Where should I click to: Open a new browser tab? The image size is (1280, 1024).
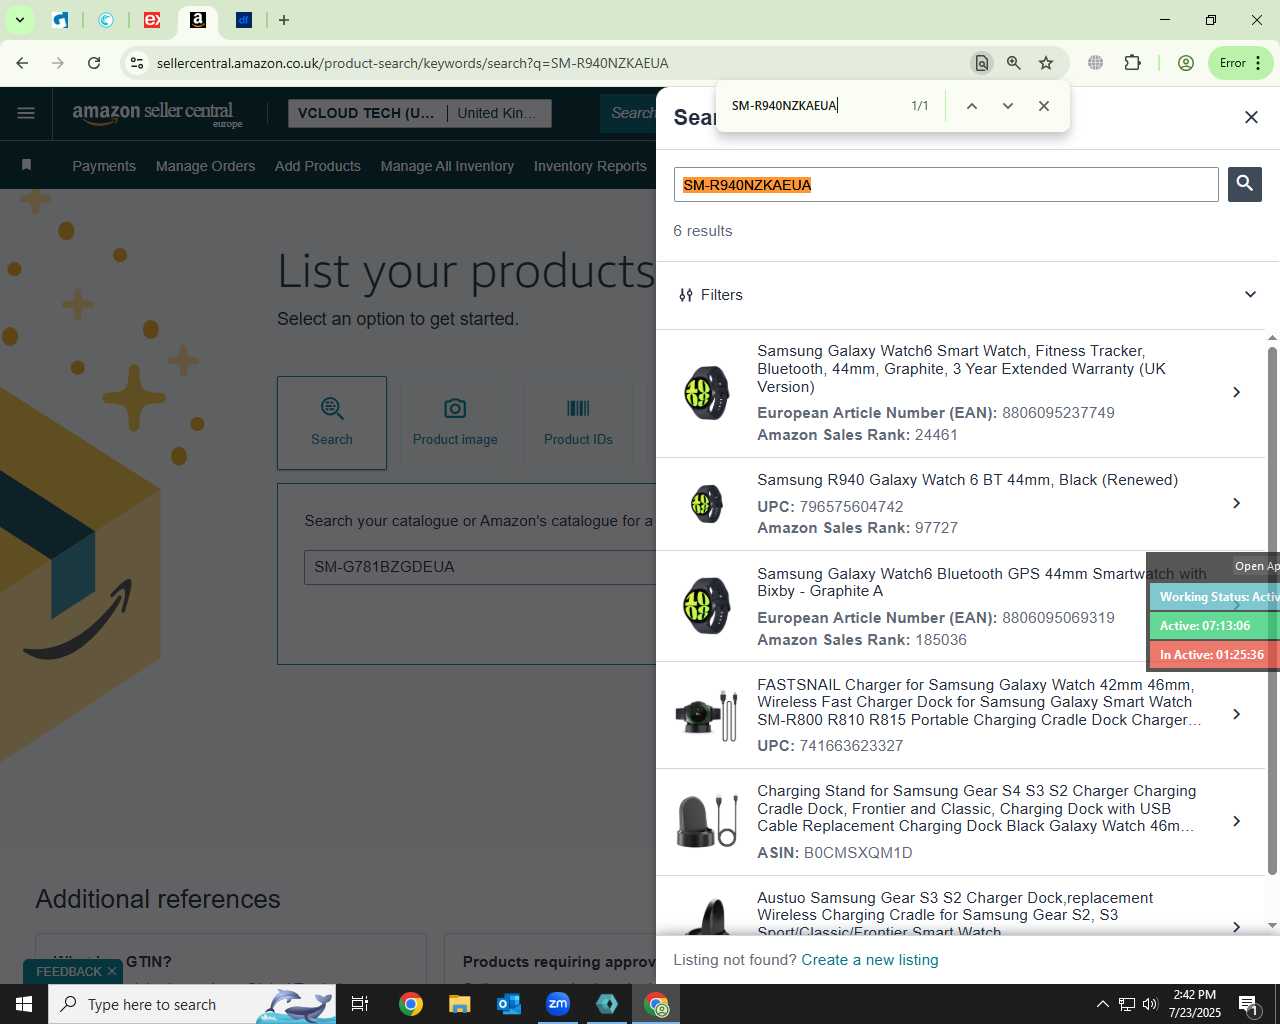coord(284,20)
